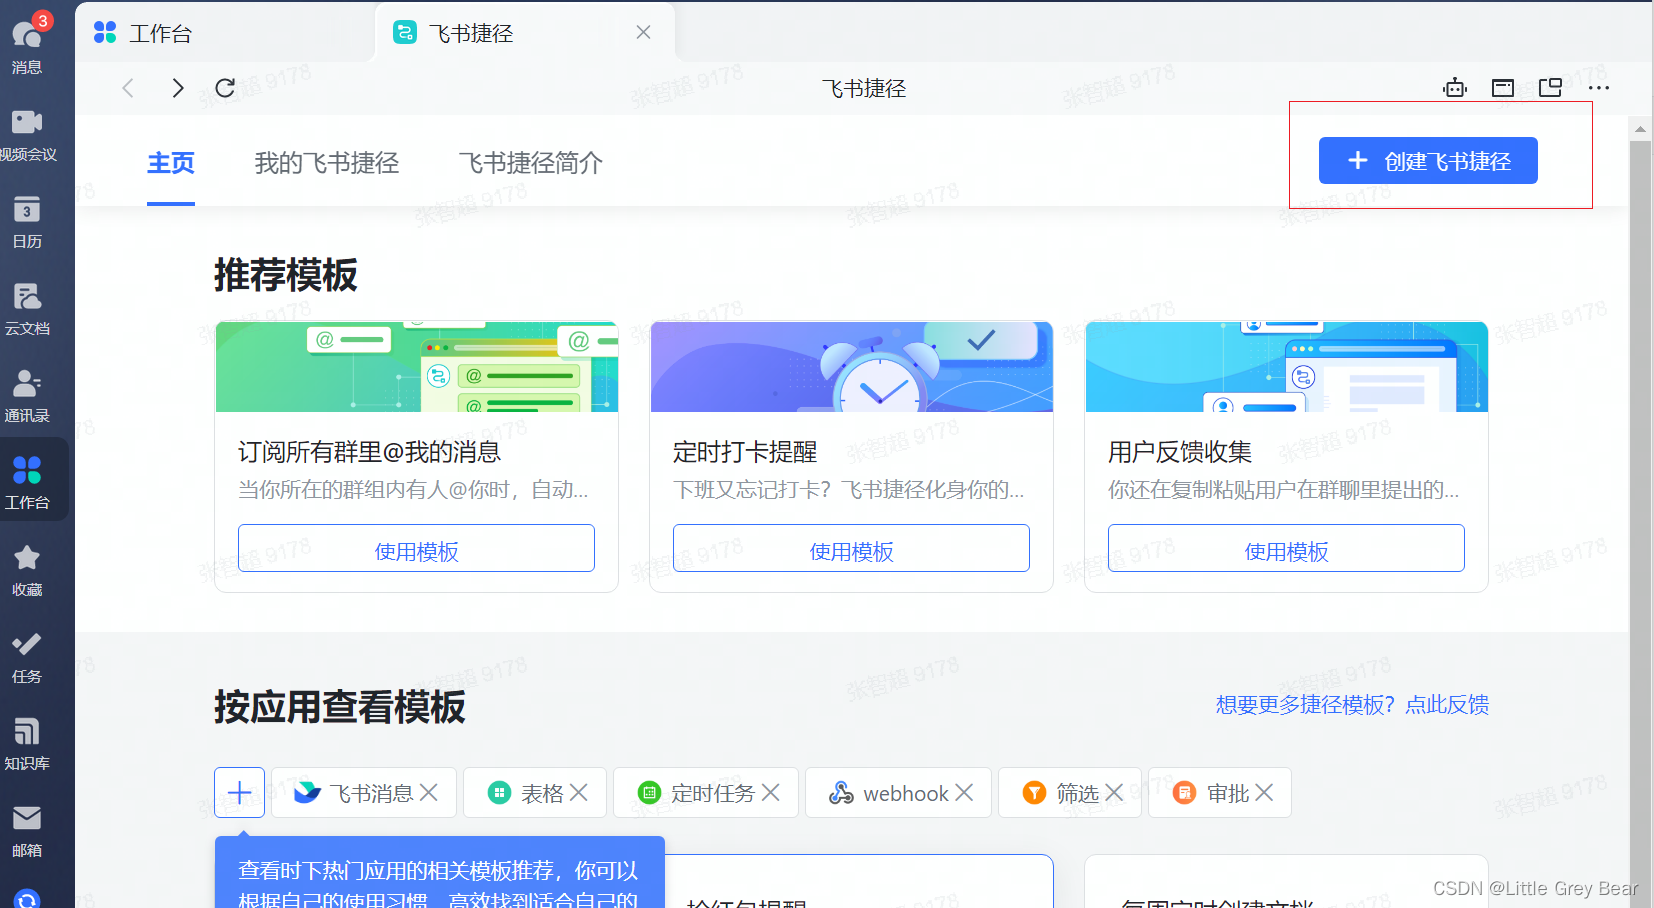Select the 主页 tab

pyautogui.click(x=171, y=163)
